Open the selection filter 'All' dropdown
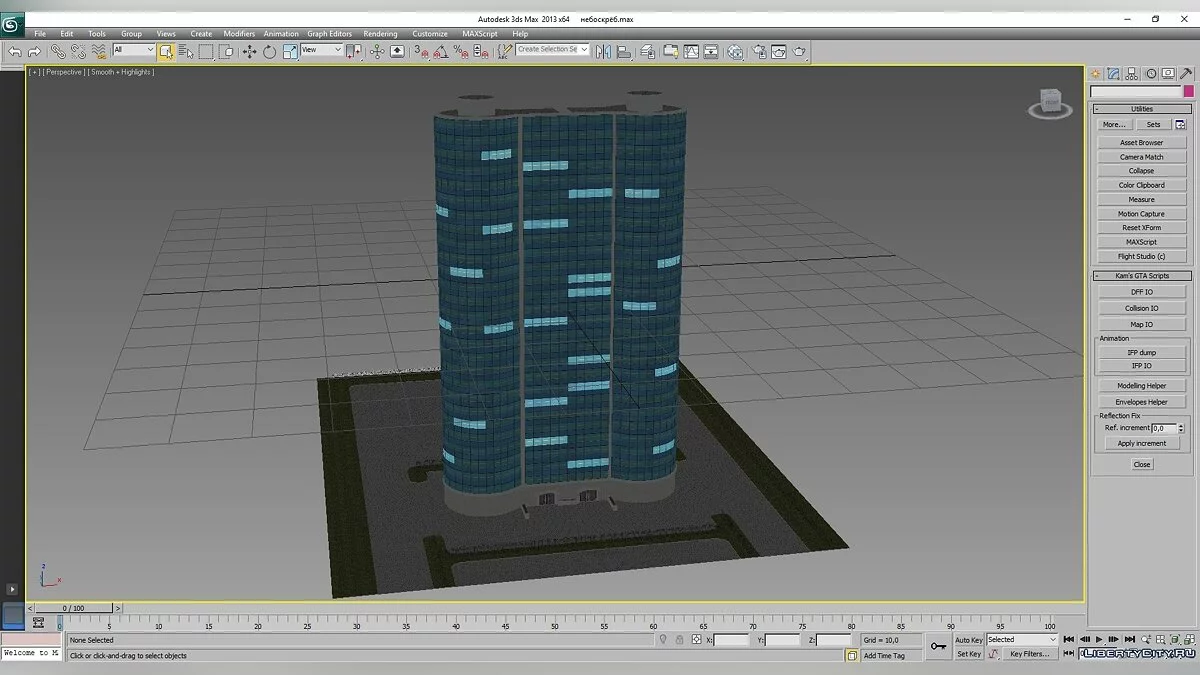The image size is (1200, 675). pos(133,50)
